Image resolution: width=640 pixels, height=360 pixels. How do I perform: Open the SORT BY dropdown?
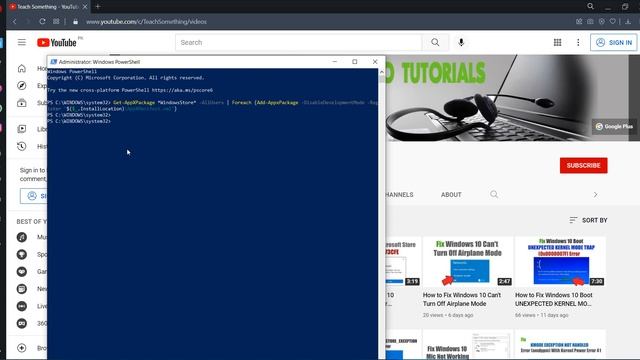point(588,220)
